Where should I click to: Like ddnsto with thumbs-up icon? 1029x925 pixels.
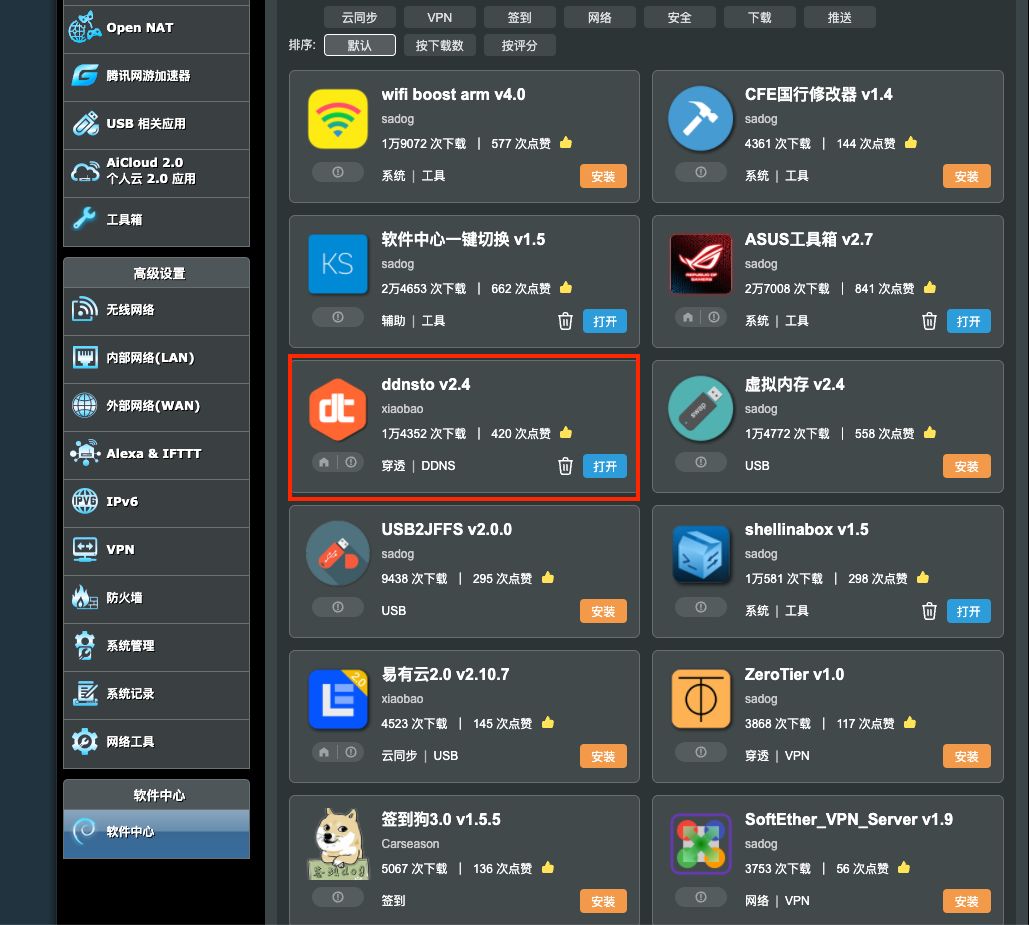click(x=566, y=432)
